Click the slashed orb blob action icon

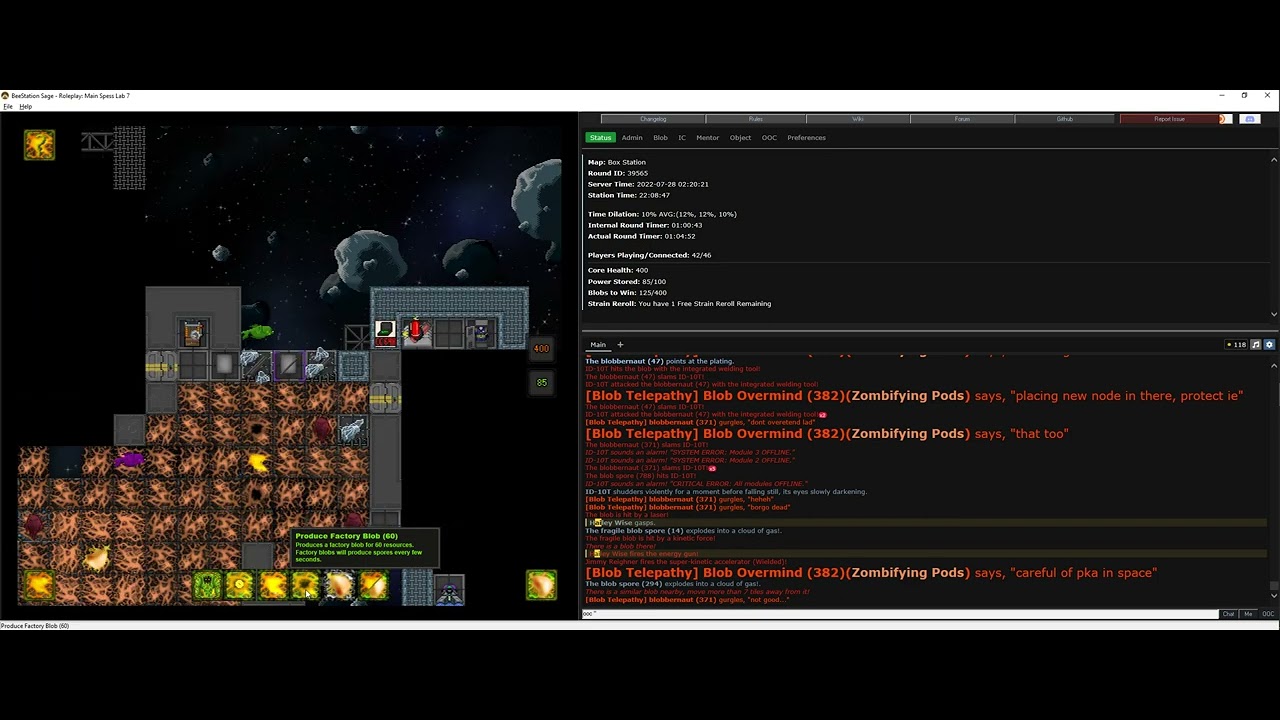pyautogui.click(x=372, y=585)
